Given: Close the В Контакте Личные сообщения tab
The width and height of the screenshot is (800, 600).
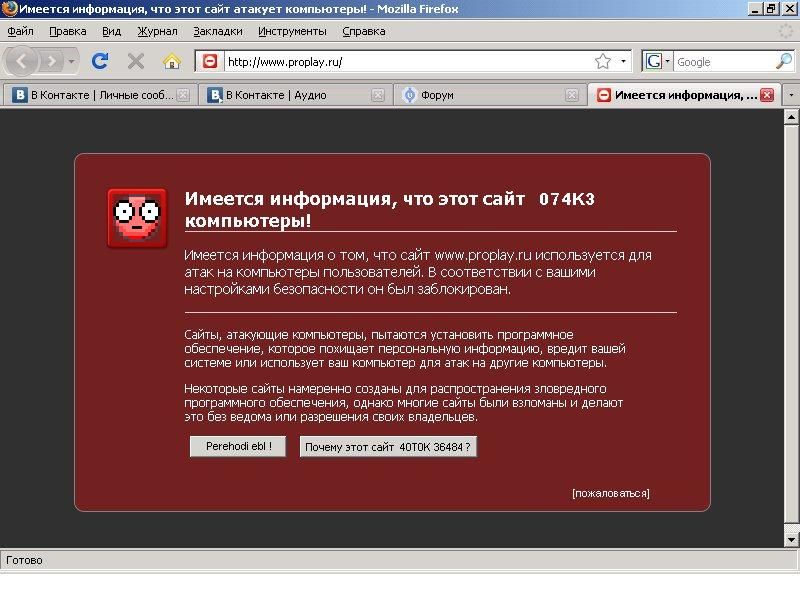Looking at the screenshot, I should point(183,95).
